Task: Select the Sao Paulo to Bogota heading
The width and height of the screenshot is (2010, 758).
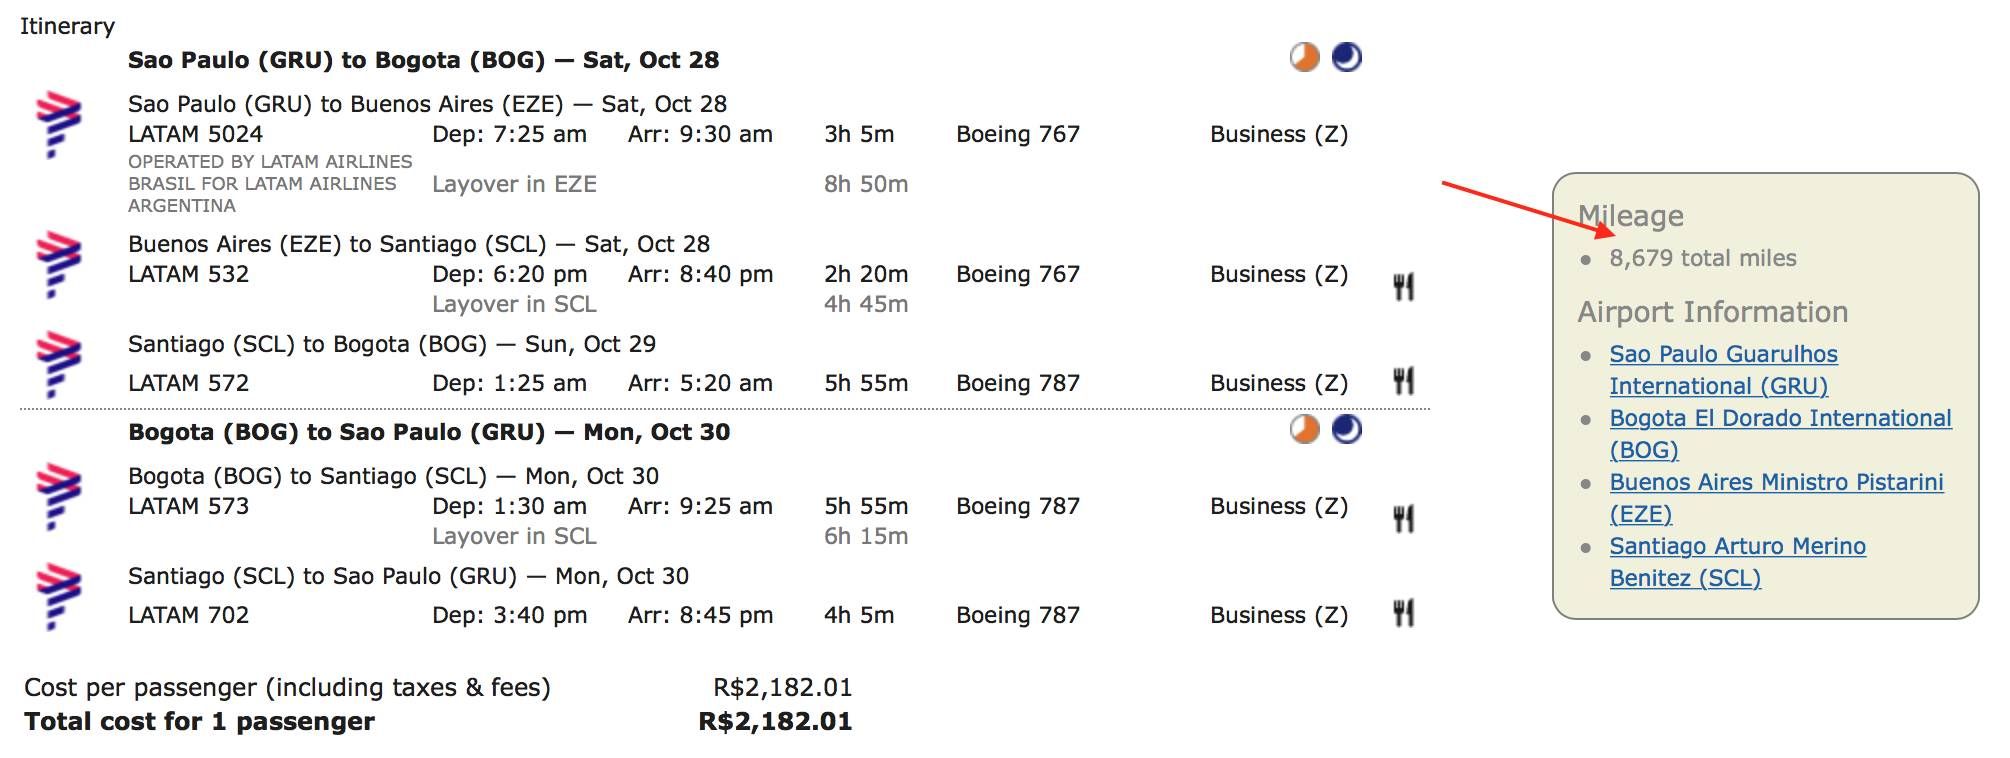Action: tap(423, 60)
